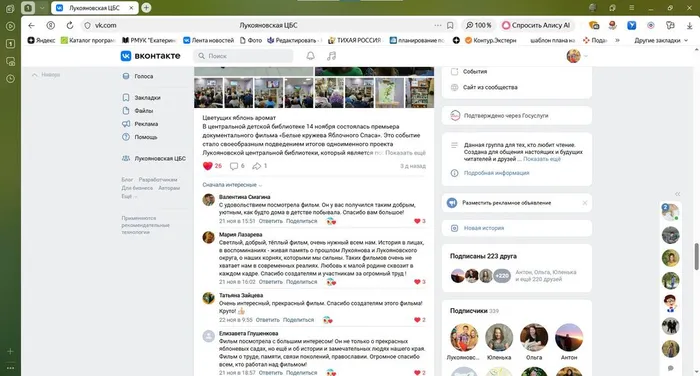Click the 100% zoom indicator
Viewport: 700px width, 376px height.
click(x=479, y=25)
